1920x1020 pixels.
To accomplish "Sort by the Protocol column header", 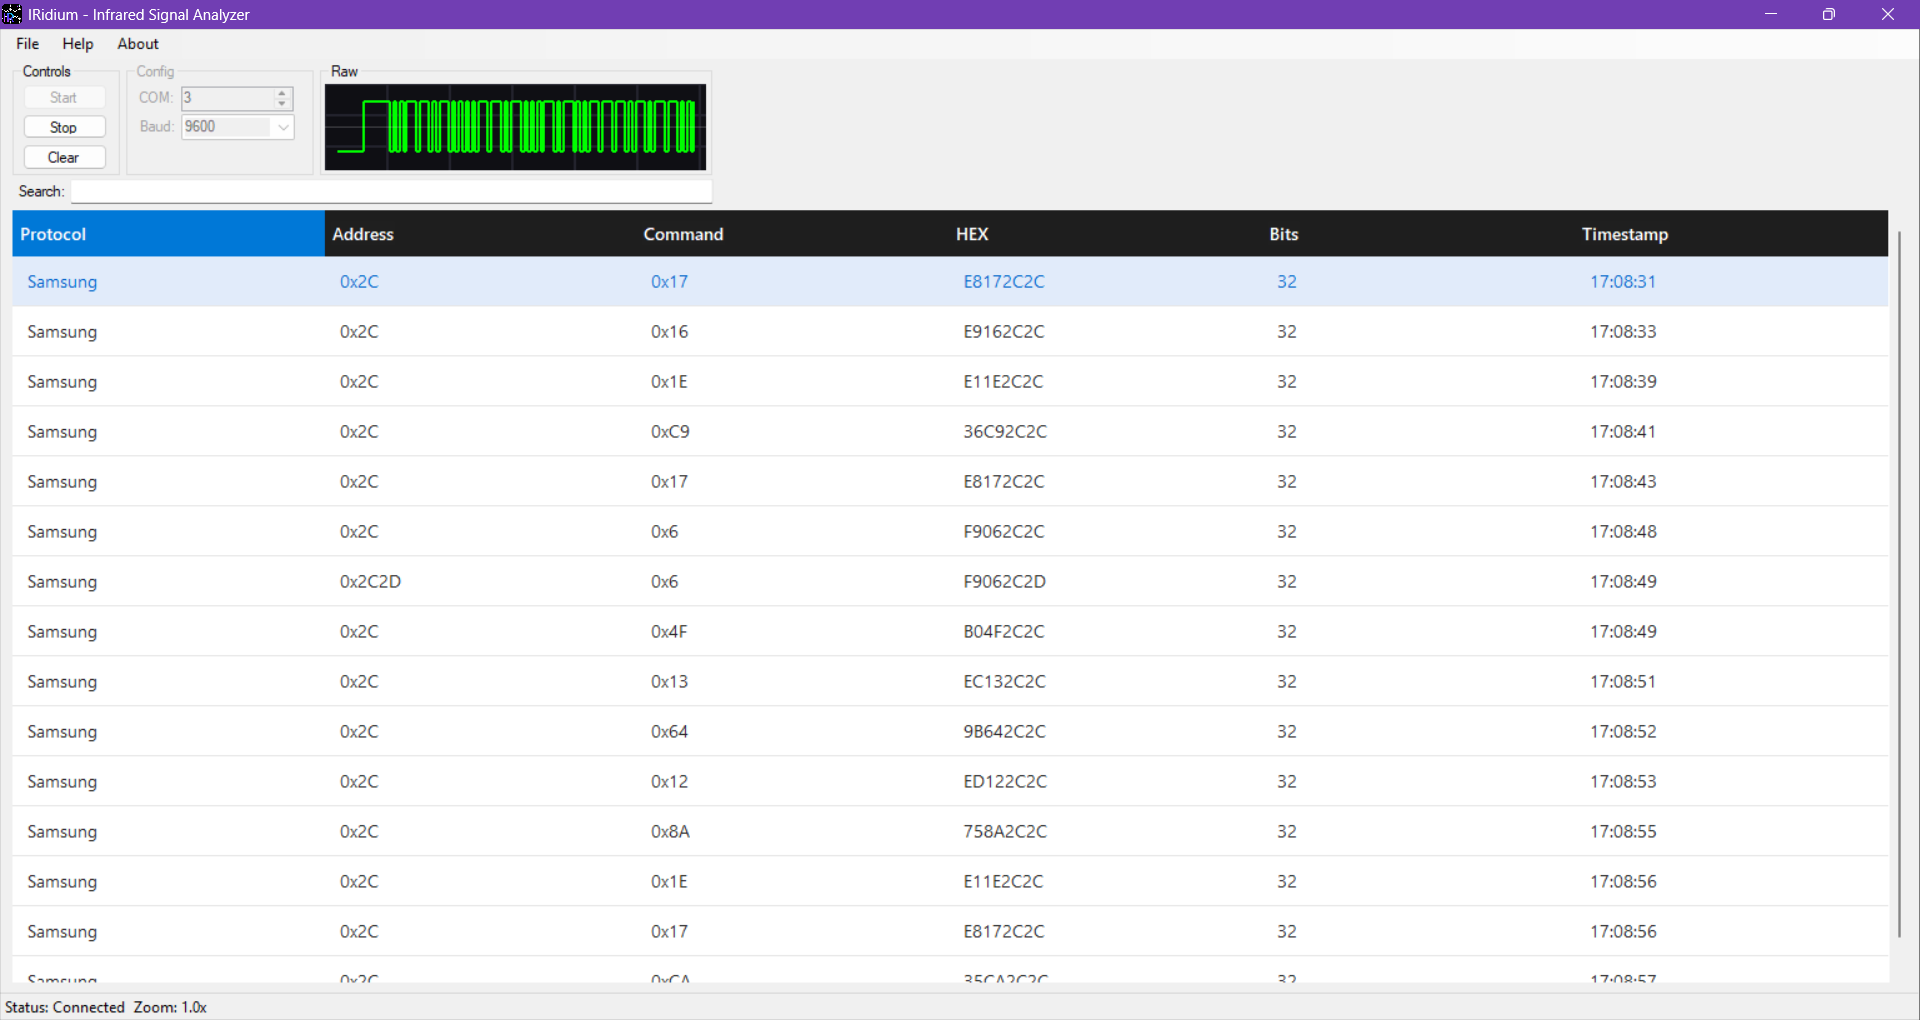I will pyautogui.click(x=168, y=234).
